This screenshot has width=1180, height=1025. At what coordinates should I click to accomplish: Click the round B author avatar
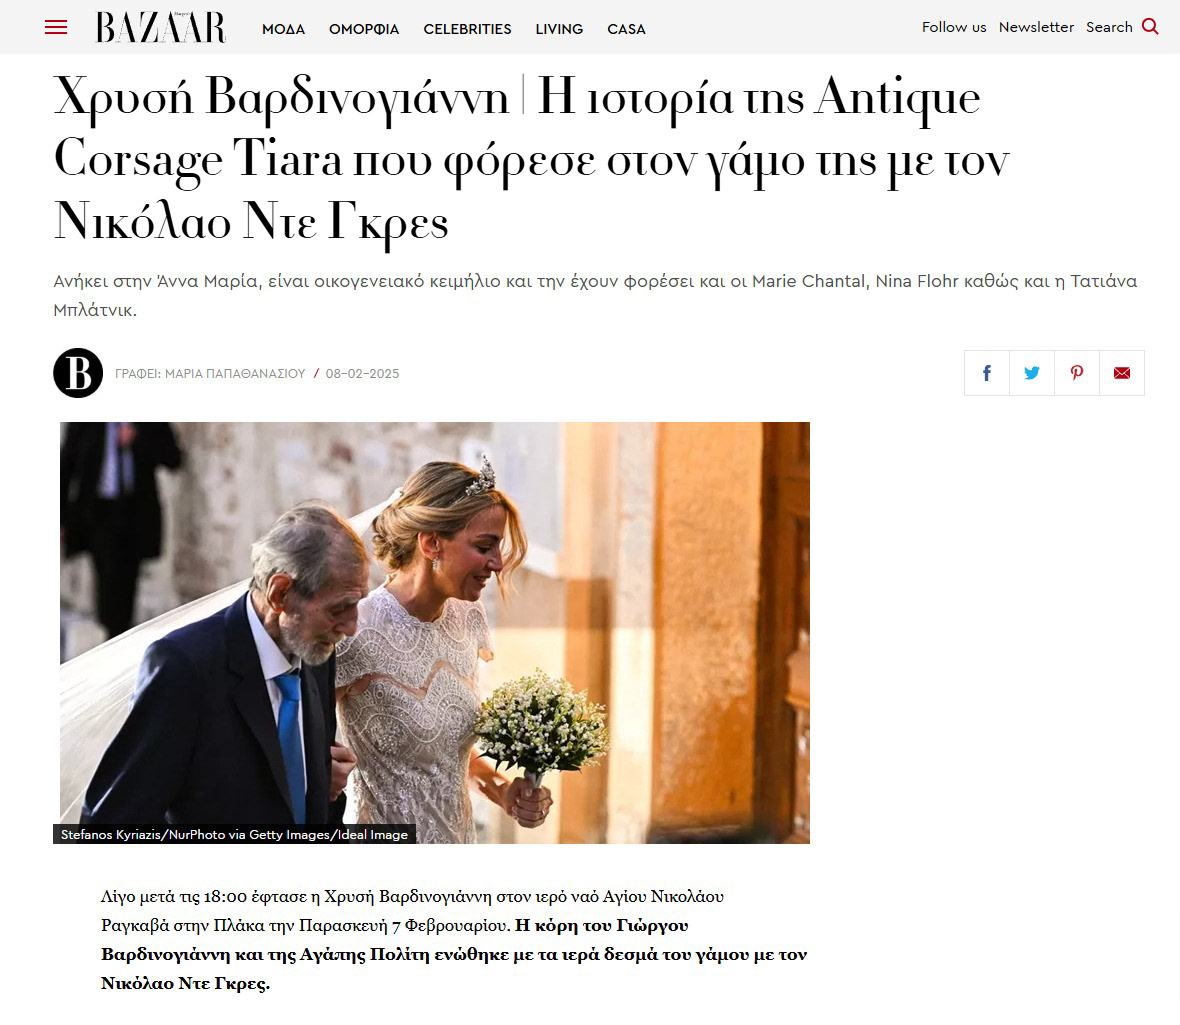click(78, 373)
